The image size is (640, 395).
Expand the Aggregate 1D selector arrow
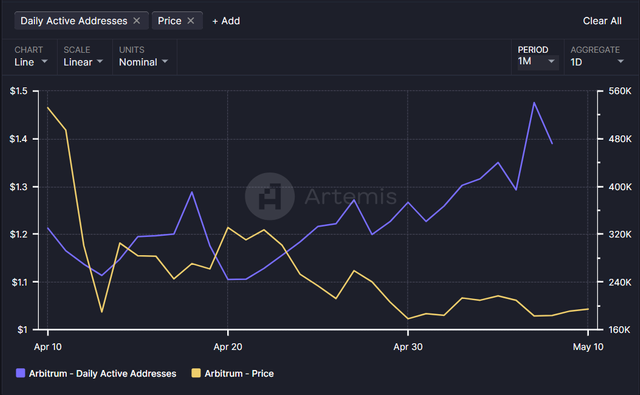tap(620, 62)
